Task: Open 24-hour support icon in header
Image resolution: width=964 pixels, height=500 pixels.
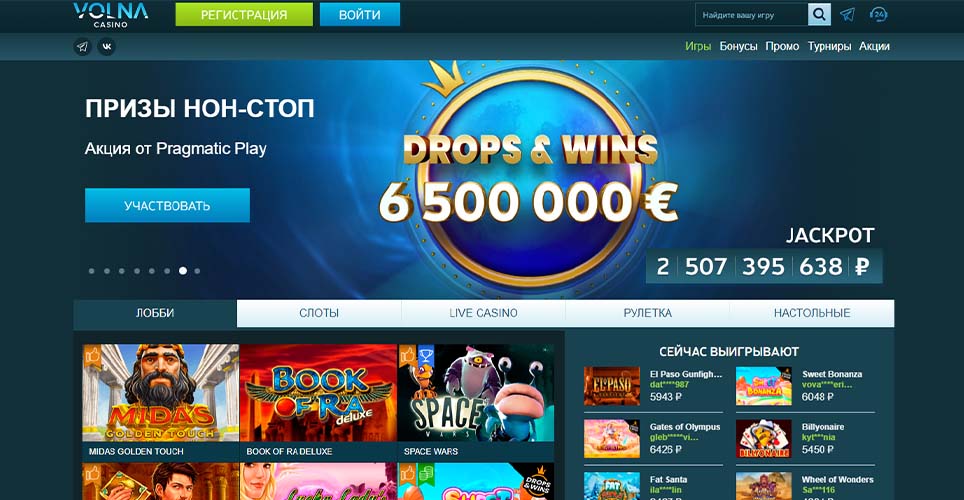Action: 879,14
